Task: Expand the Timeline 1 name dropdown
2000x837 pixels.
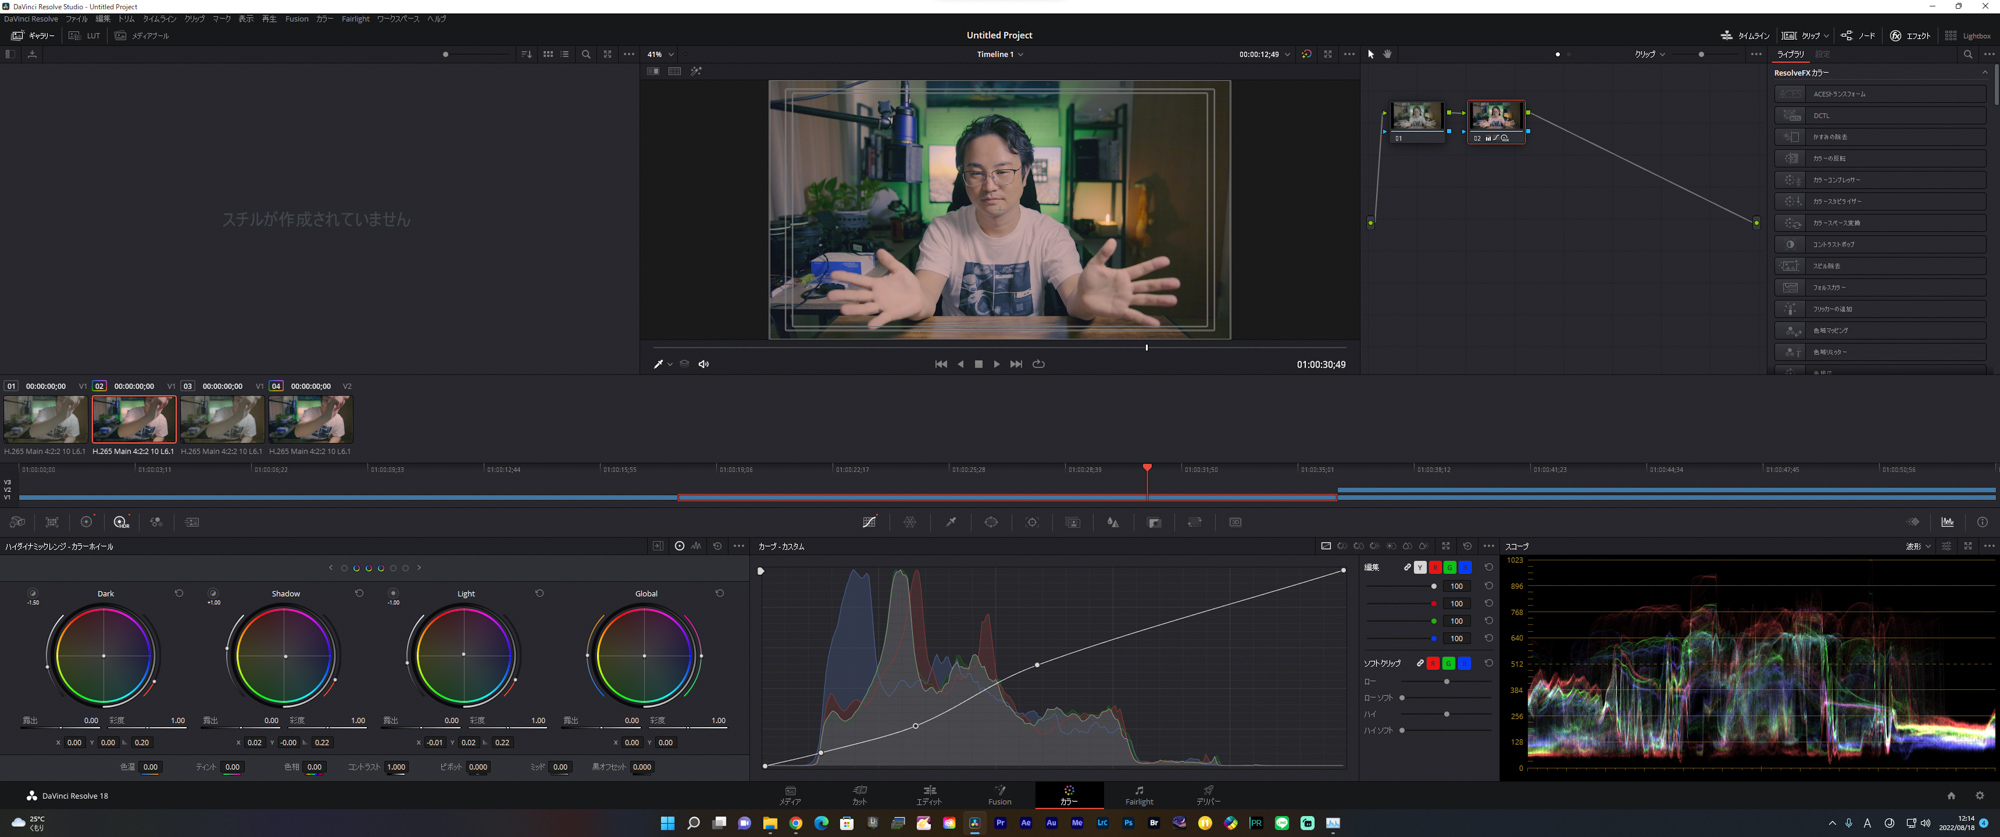Action: [1000, 55]
